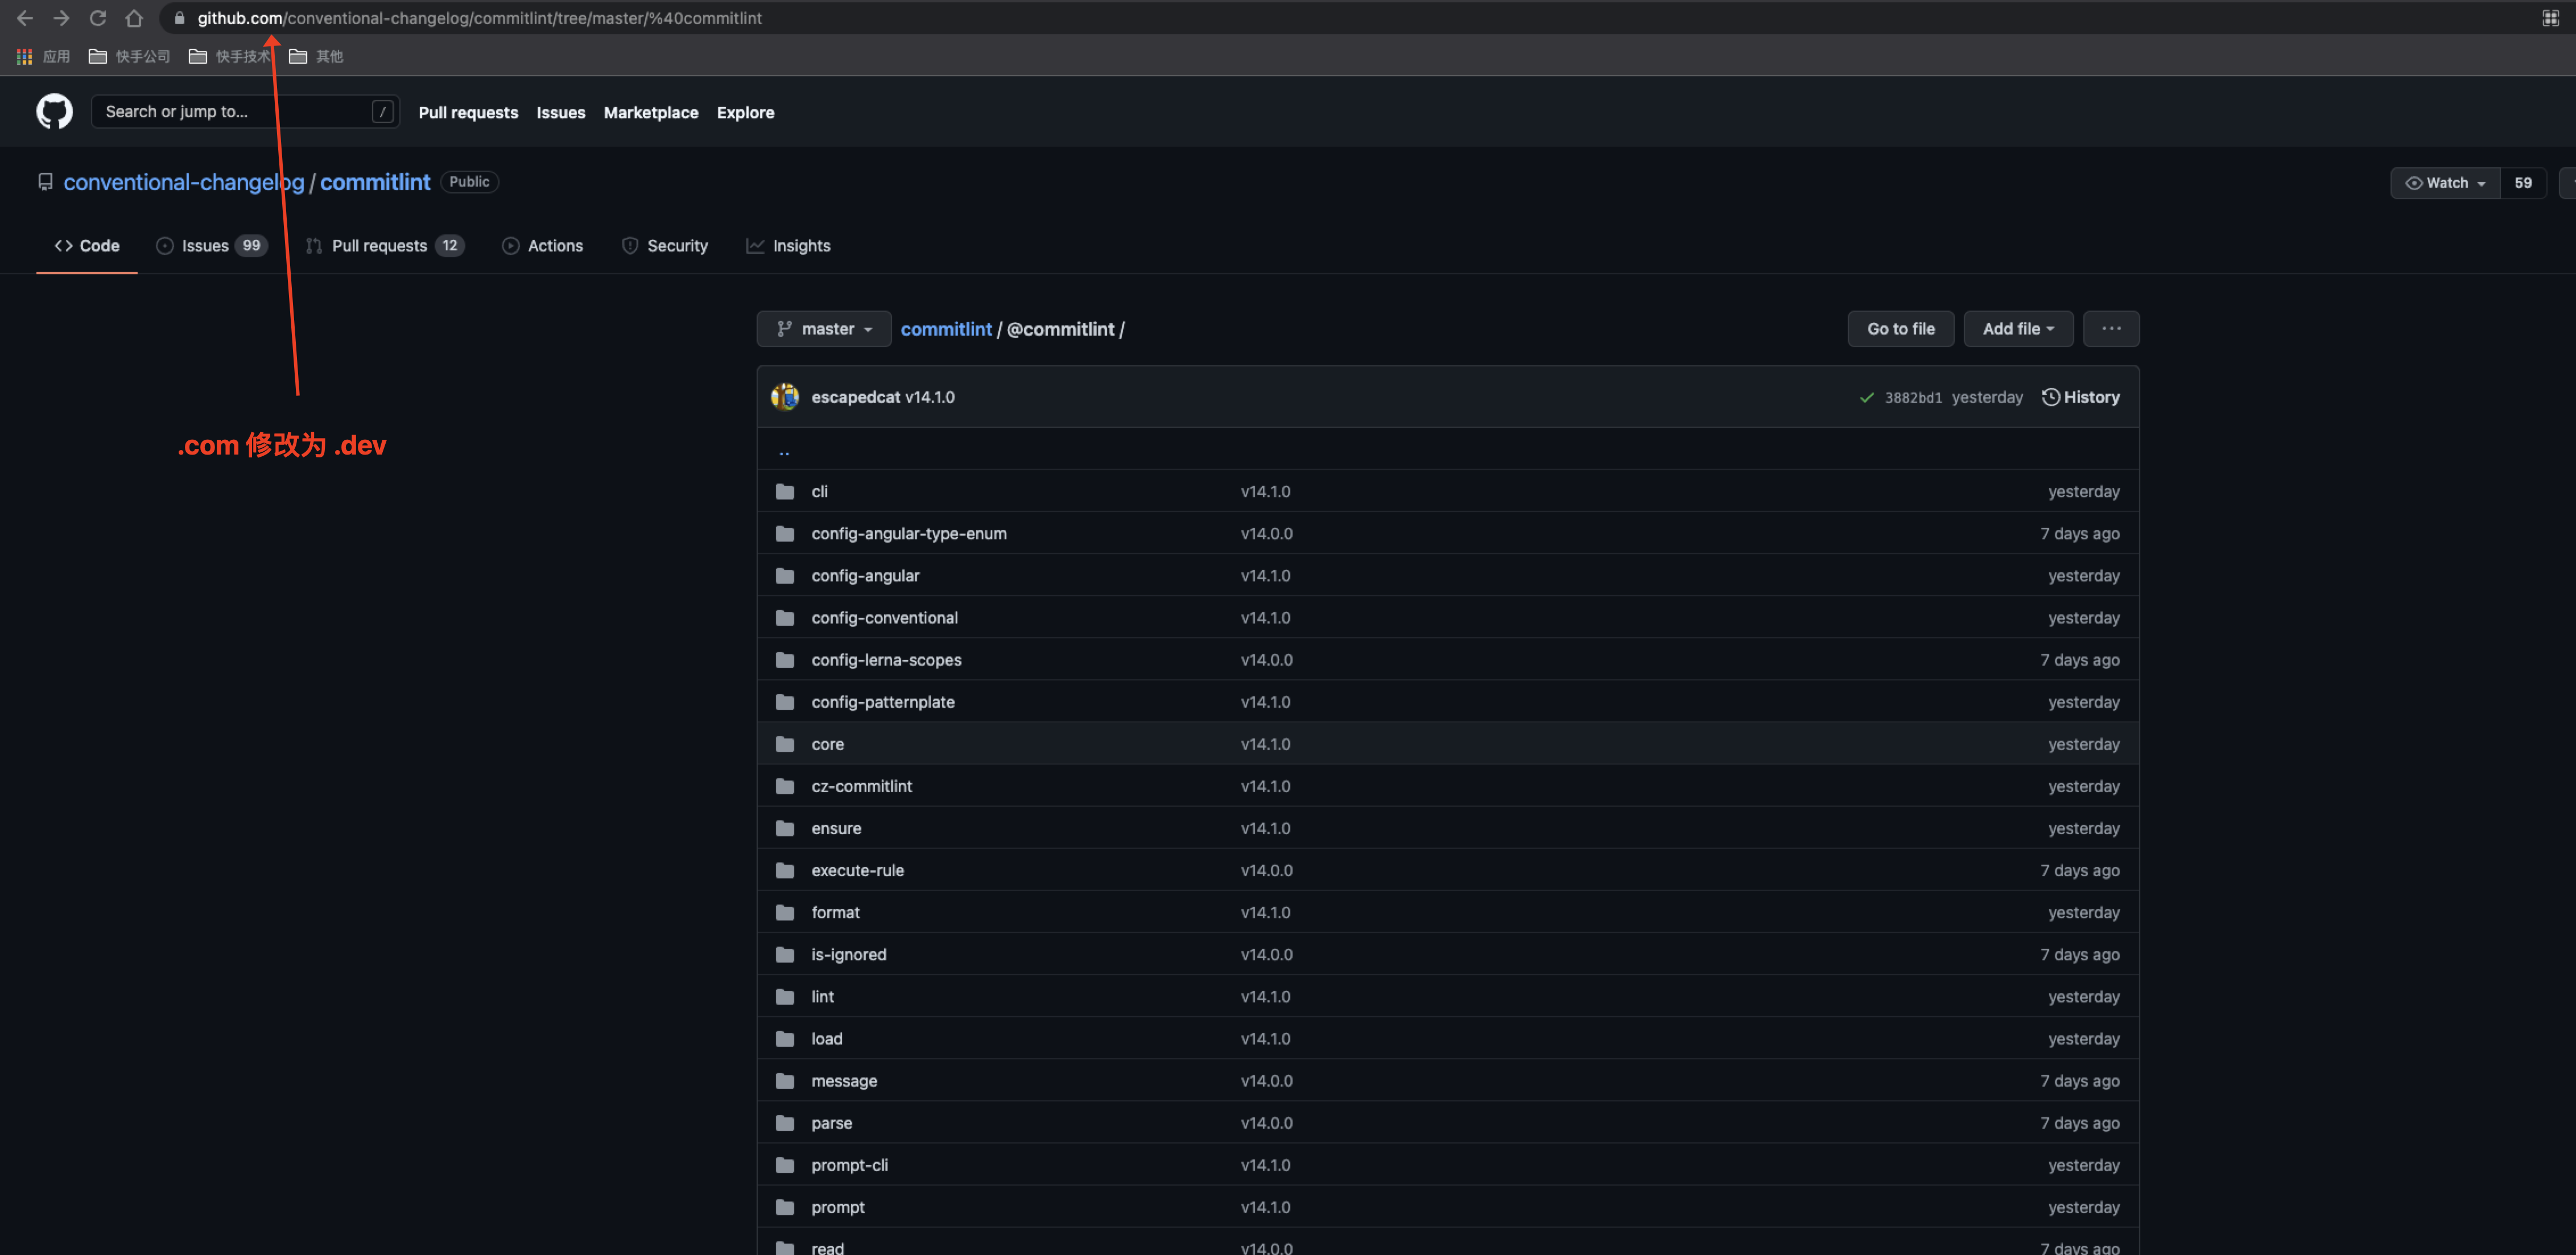The height and width of the screenshot is (1255, 2576).
Task: Click the browser extensions icon at top right
Action: [2550, 18]
